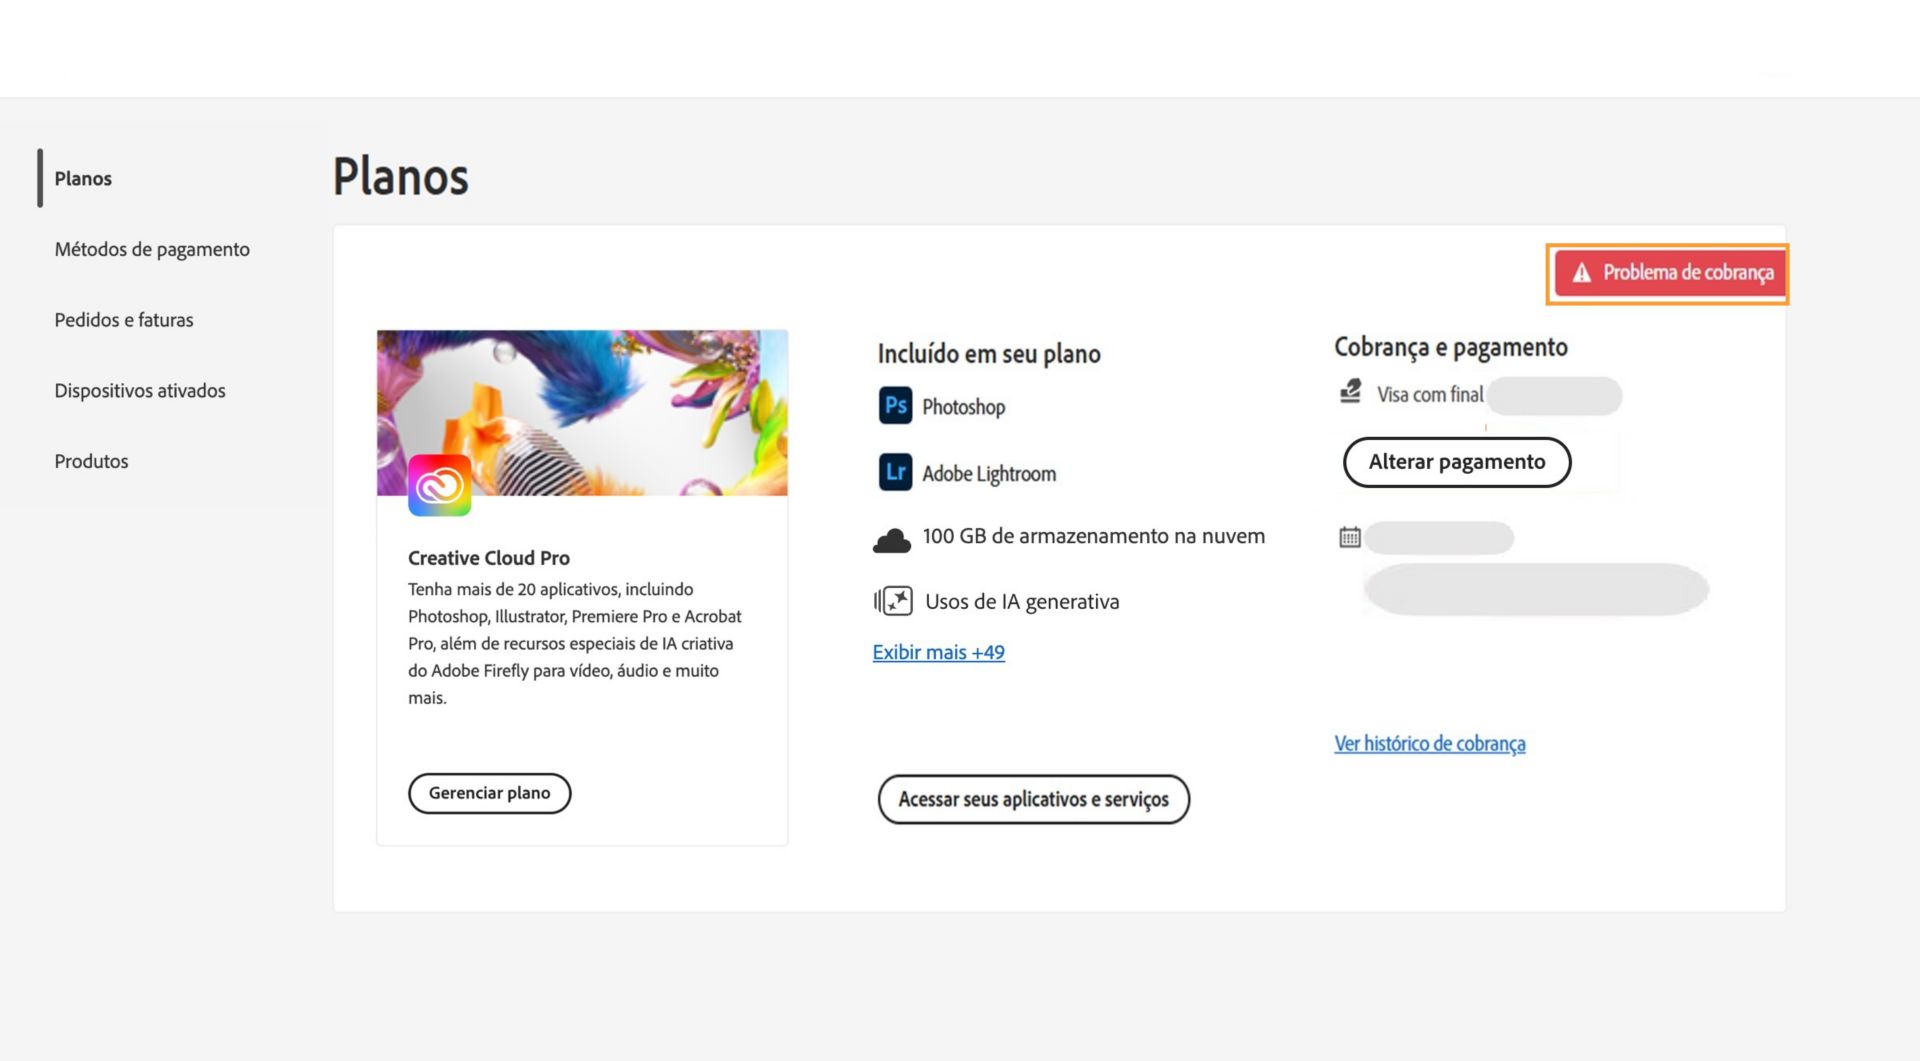Open Ver histórico de cobrança link

pyautogui.click(x=1429, y=743)
